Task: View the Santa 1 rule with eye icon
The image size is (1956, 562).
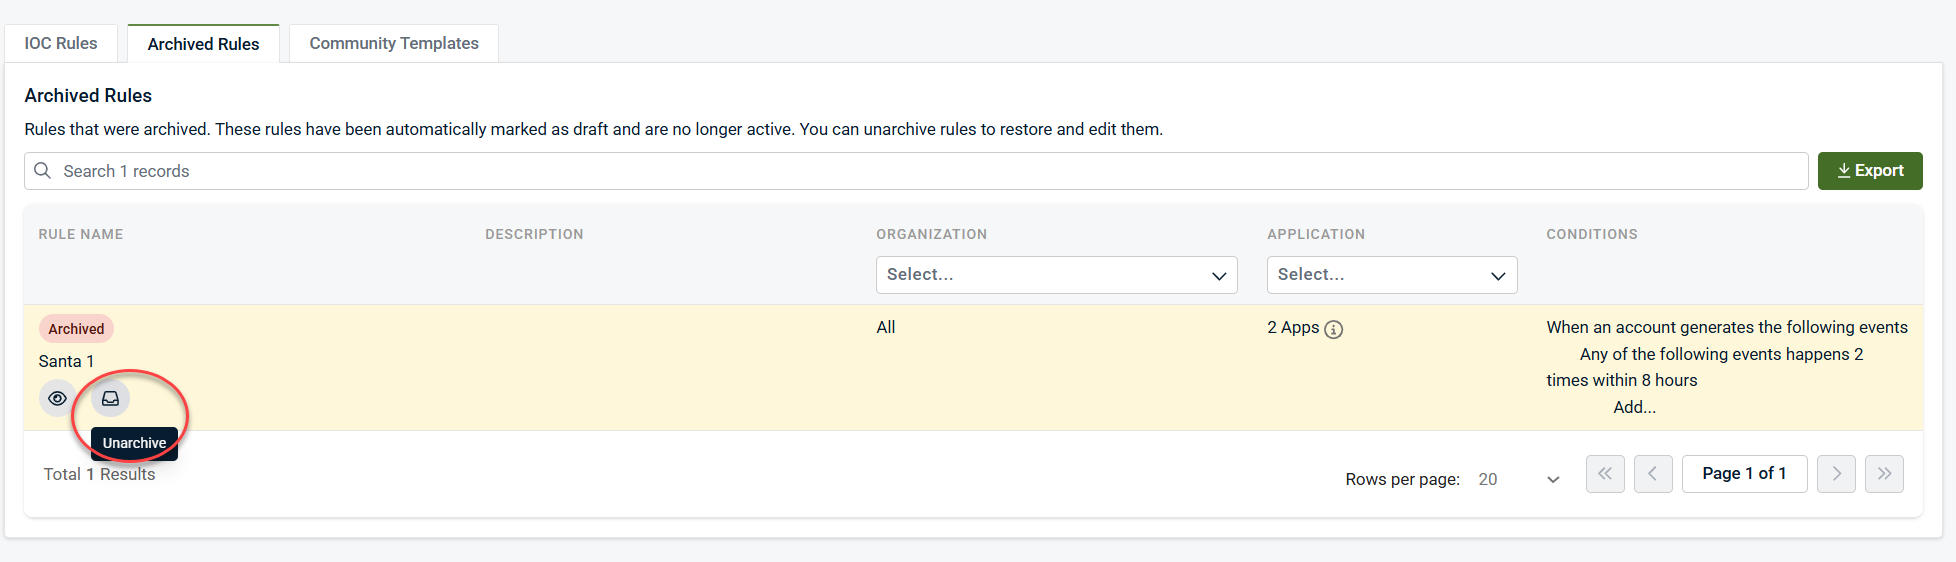Action: pyautogui.click(x=58, y=398)
